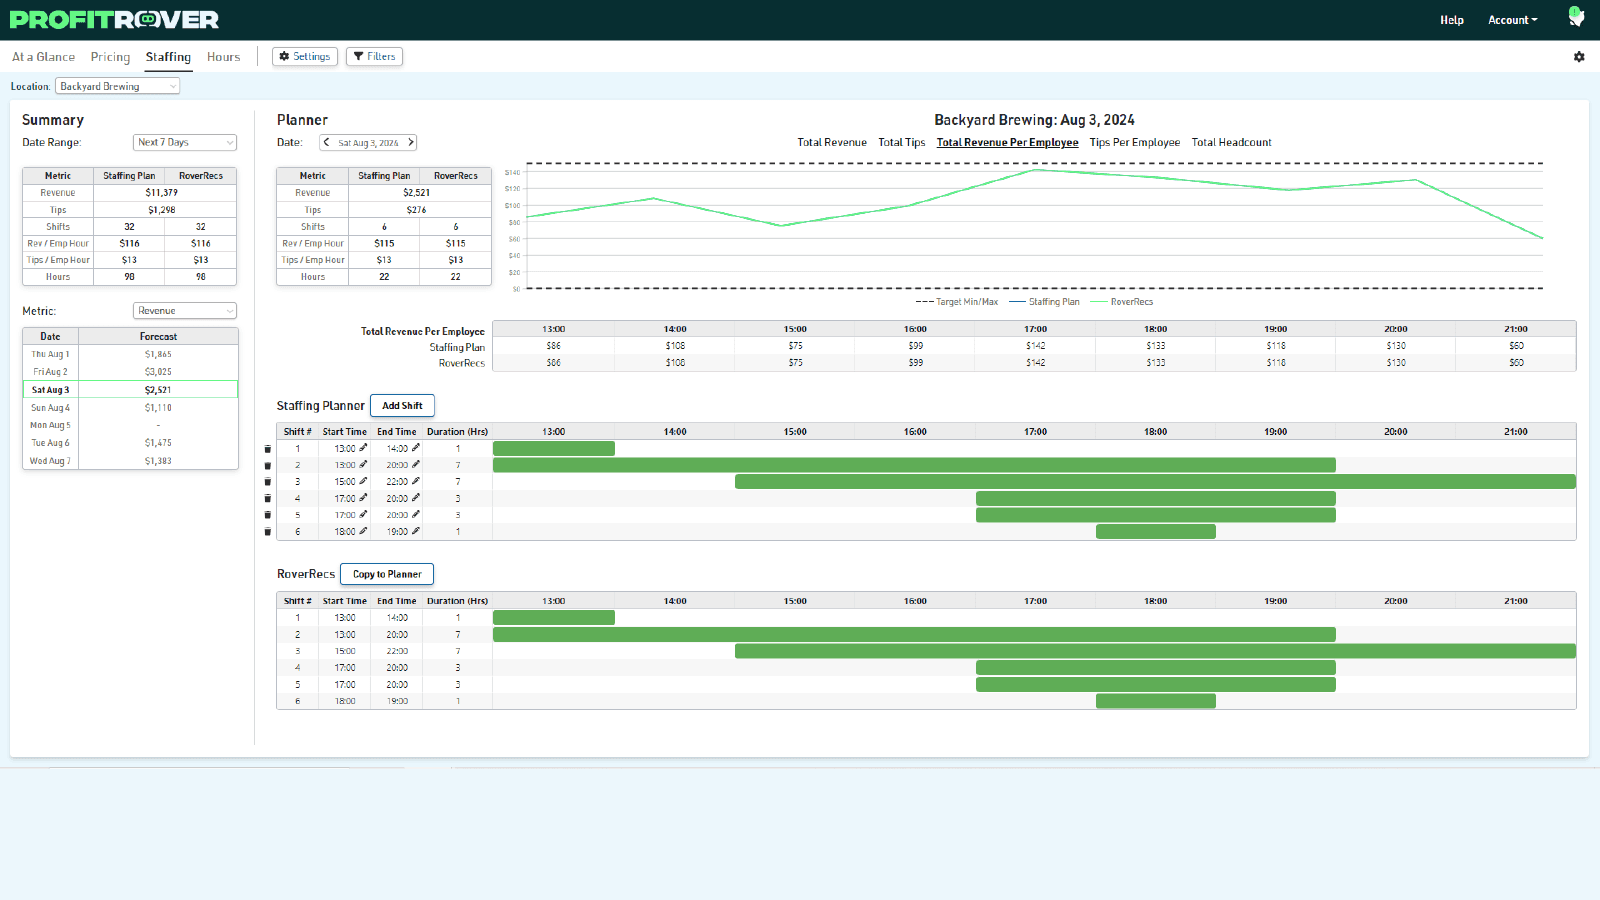Click the notification icon in the top bar
Screen dimensions: 1600x900
(1576, 18)
